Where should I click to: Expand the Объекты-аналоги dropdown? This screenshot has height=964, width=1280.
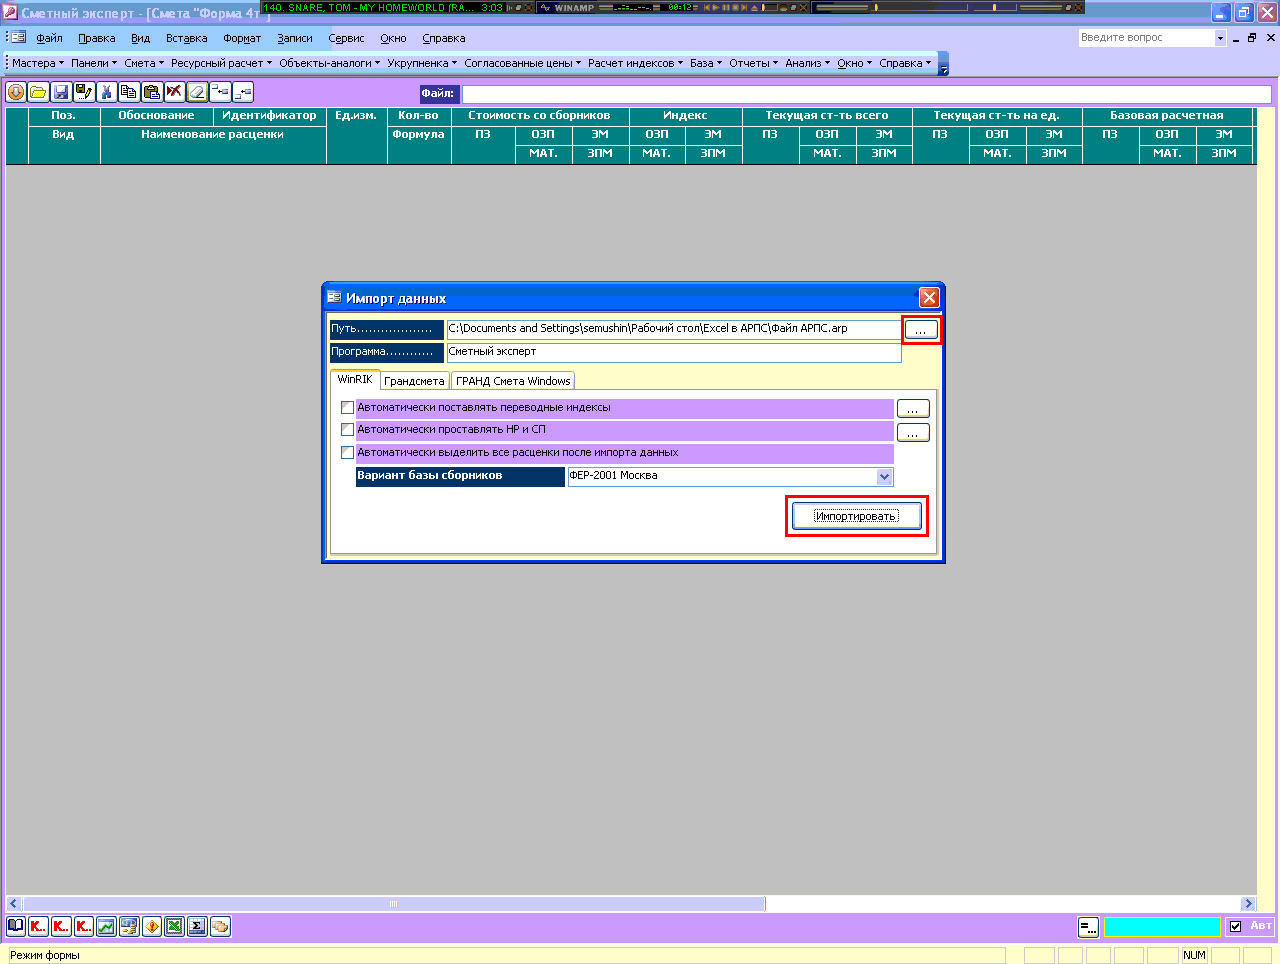(330, 63)
